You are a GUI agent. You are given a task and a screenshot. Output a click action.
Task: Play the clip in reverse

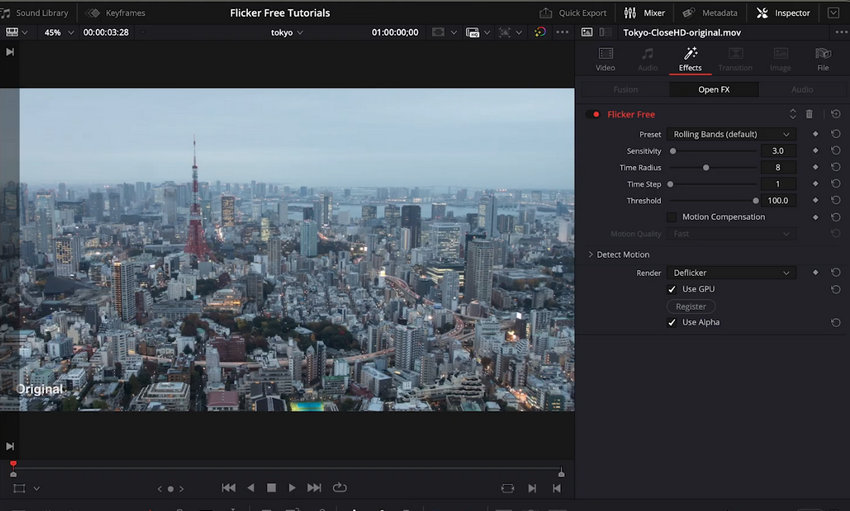tap(250, 488)
